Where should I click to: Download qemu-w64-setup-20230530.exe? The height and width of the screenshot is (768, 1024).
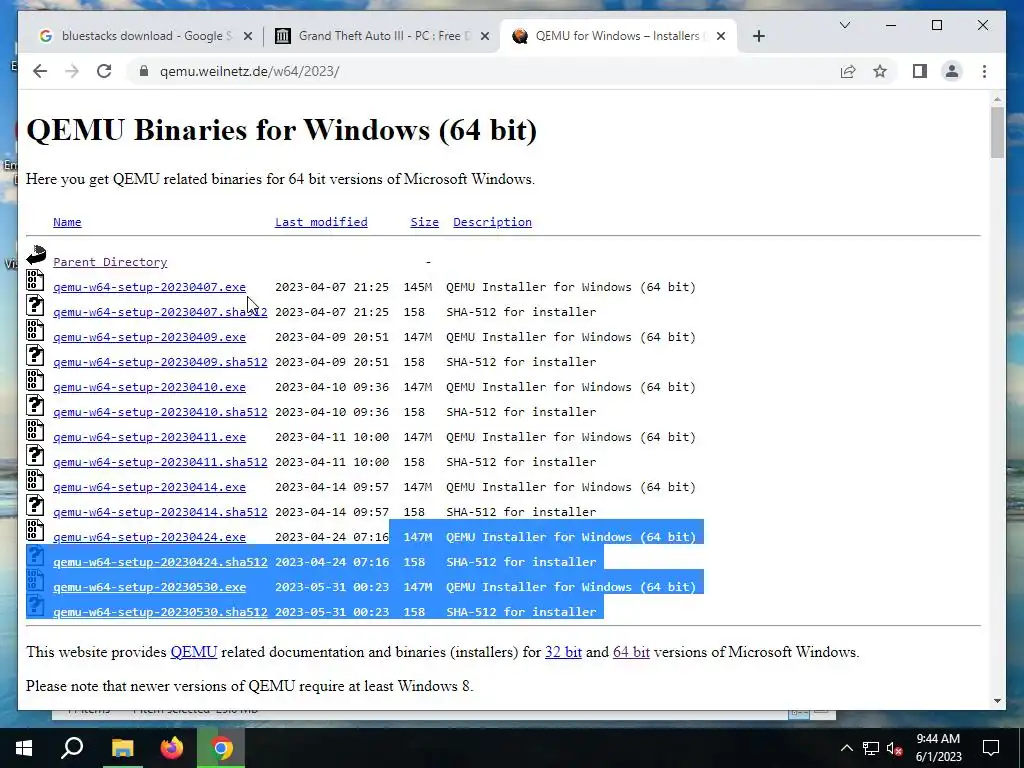[x=150, y=587]
